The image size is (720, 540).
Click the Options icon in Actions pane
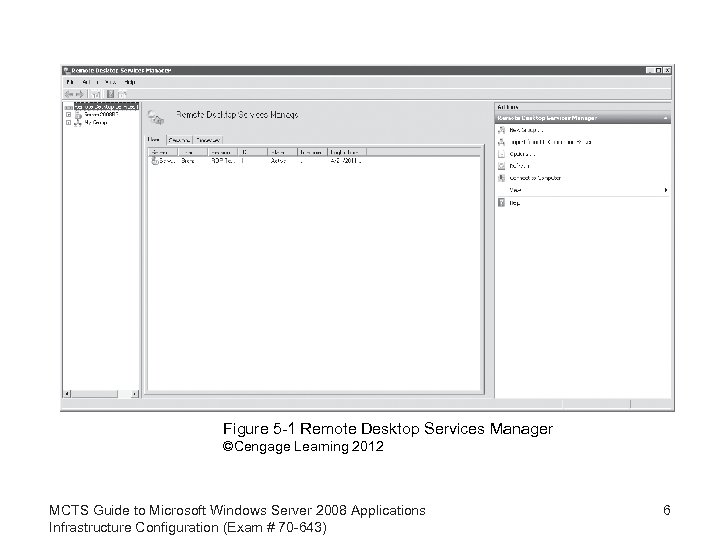501,154
